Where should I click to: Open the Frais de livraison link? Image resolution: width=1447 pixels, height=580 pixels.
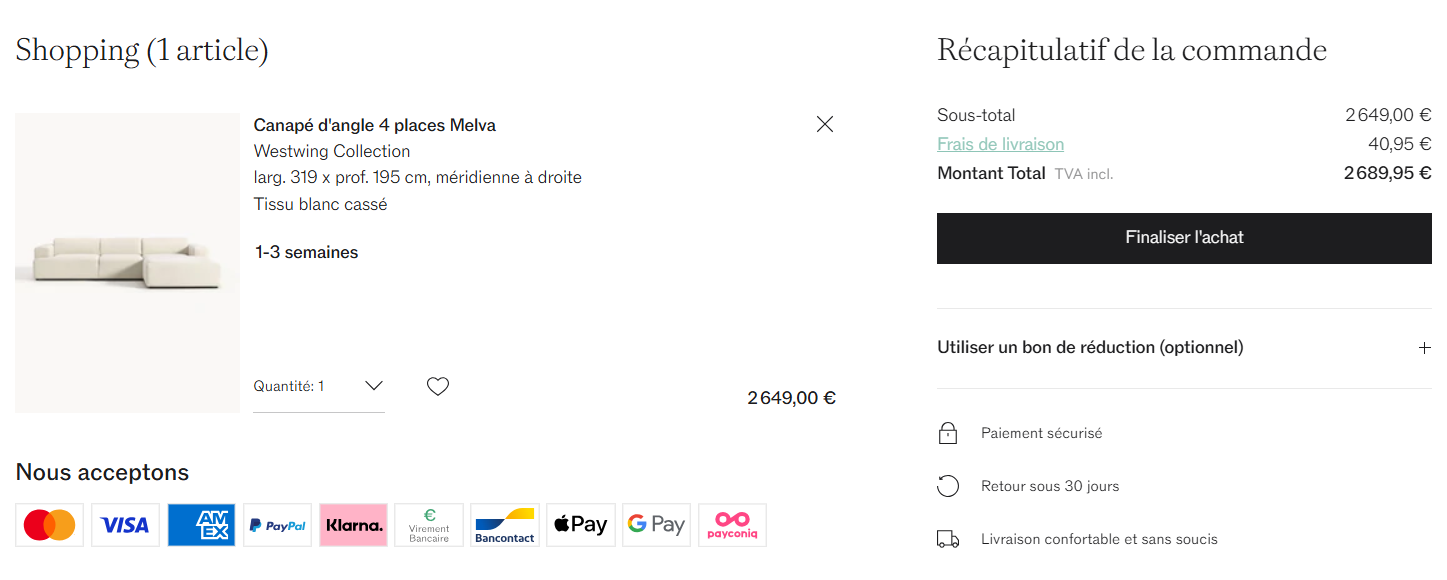(x=1000, y=144)
